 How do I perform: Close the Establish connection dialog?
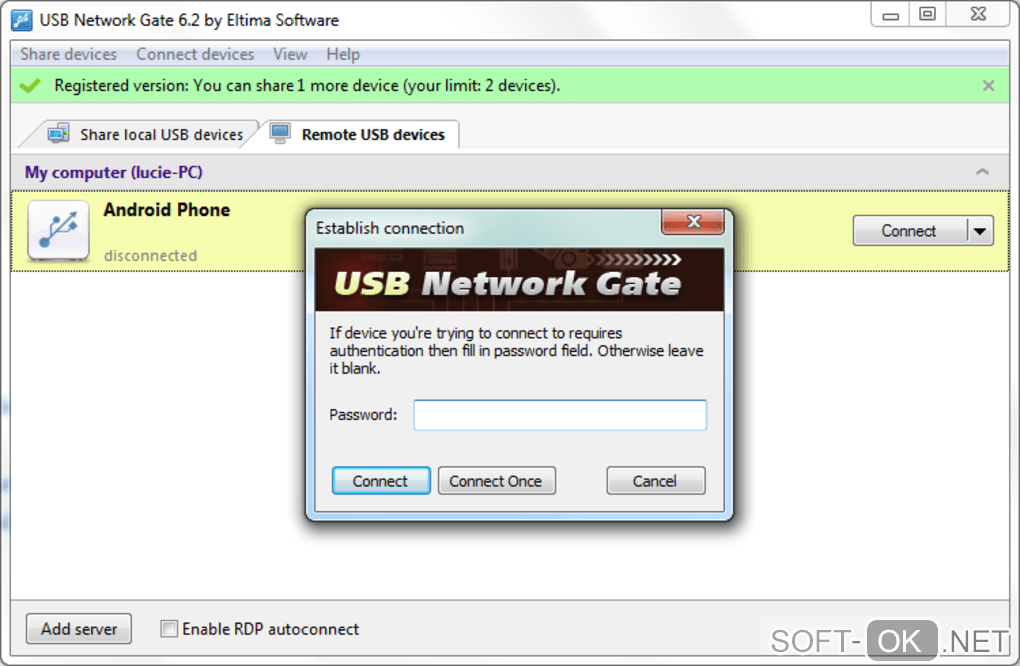click(693, 222)
